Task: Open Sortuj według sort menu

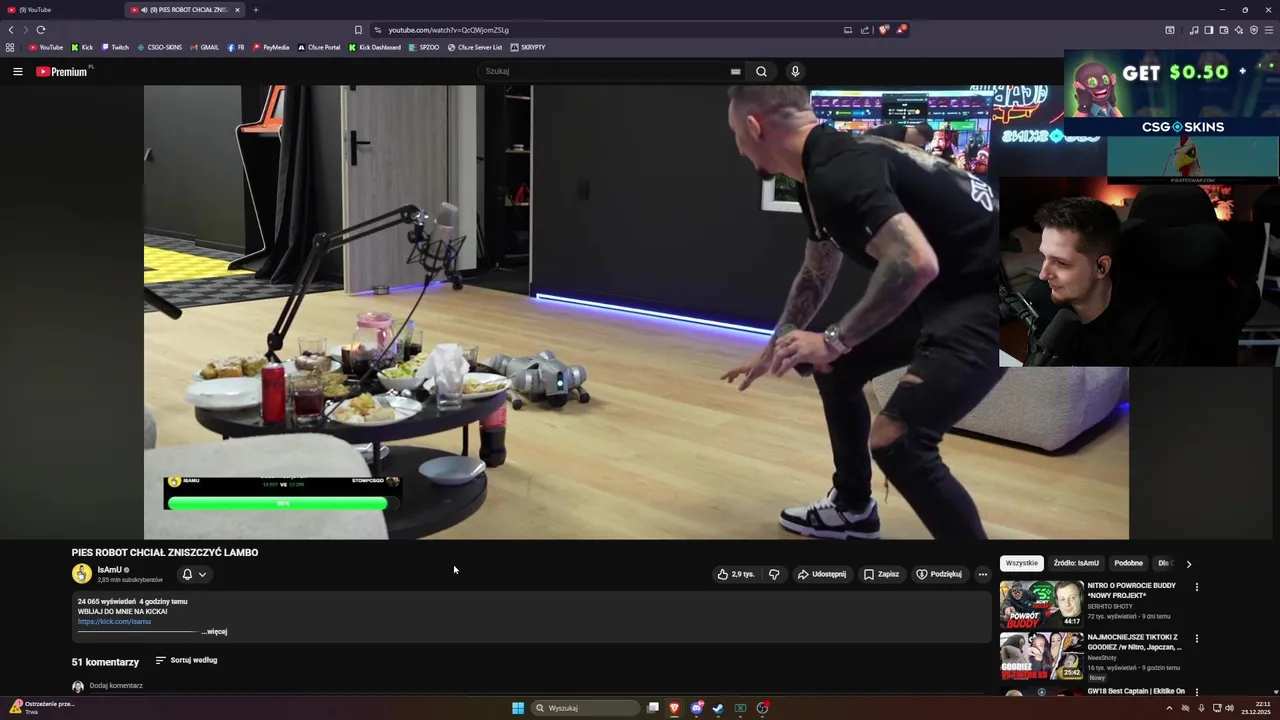Action: click(x=186, y=660)
